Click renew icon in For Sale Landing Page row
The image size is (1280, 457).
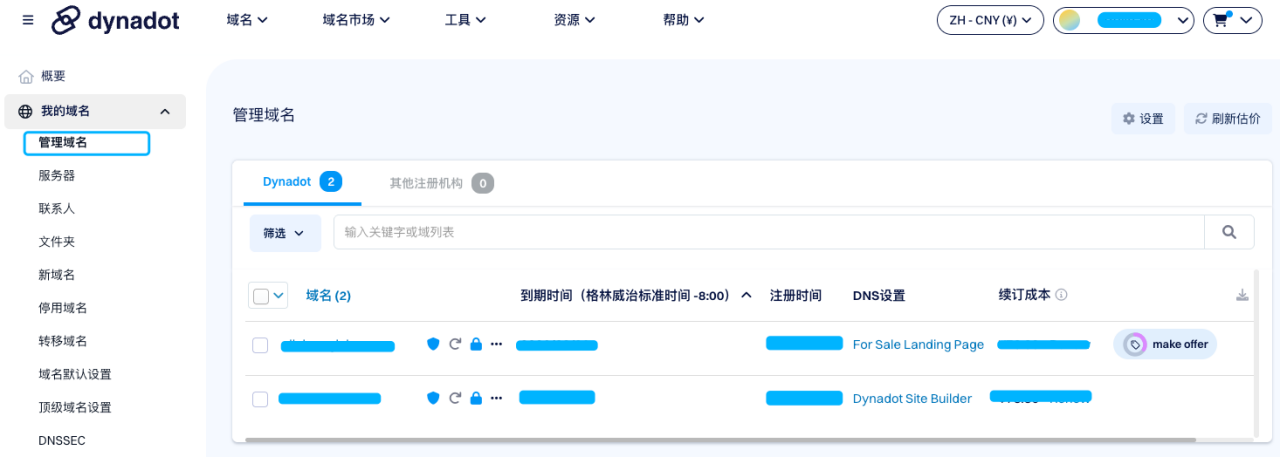[x=455, y=344]
